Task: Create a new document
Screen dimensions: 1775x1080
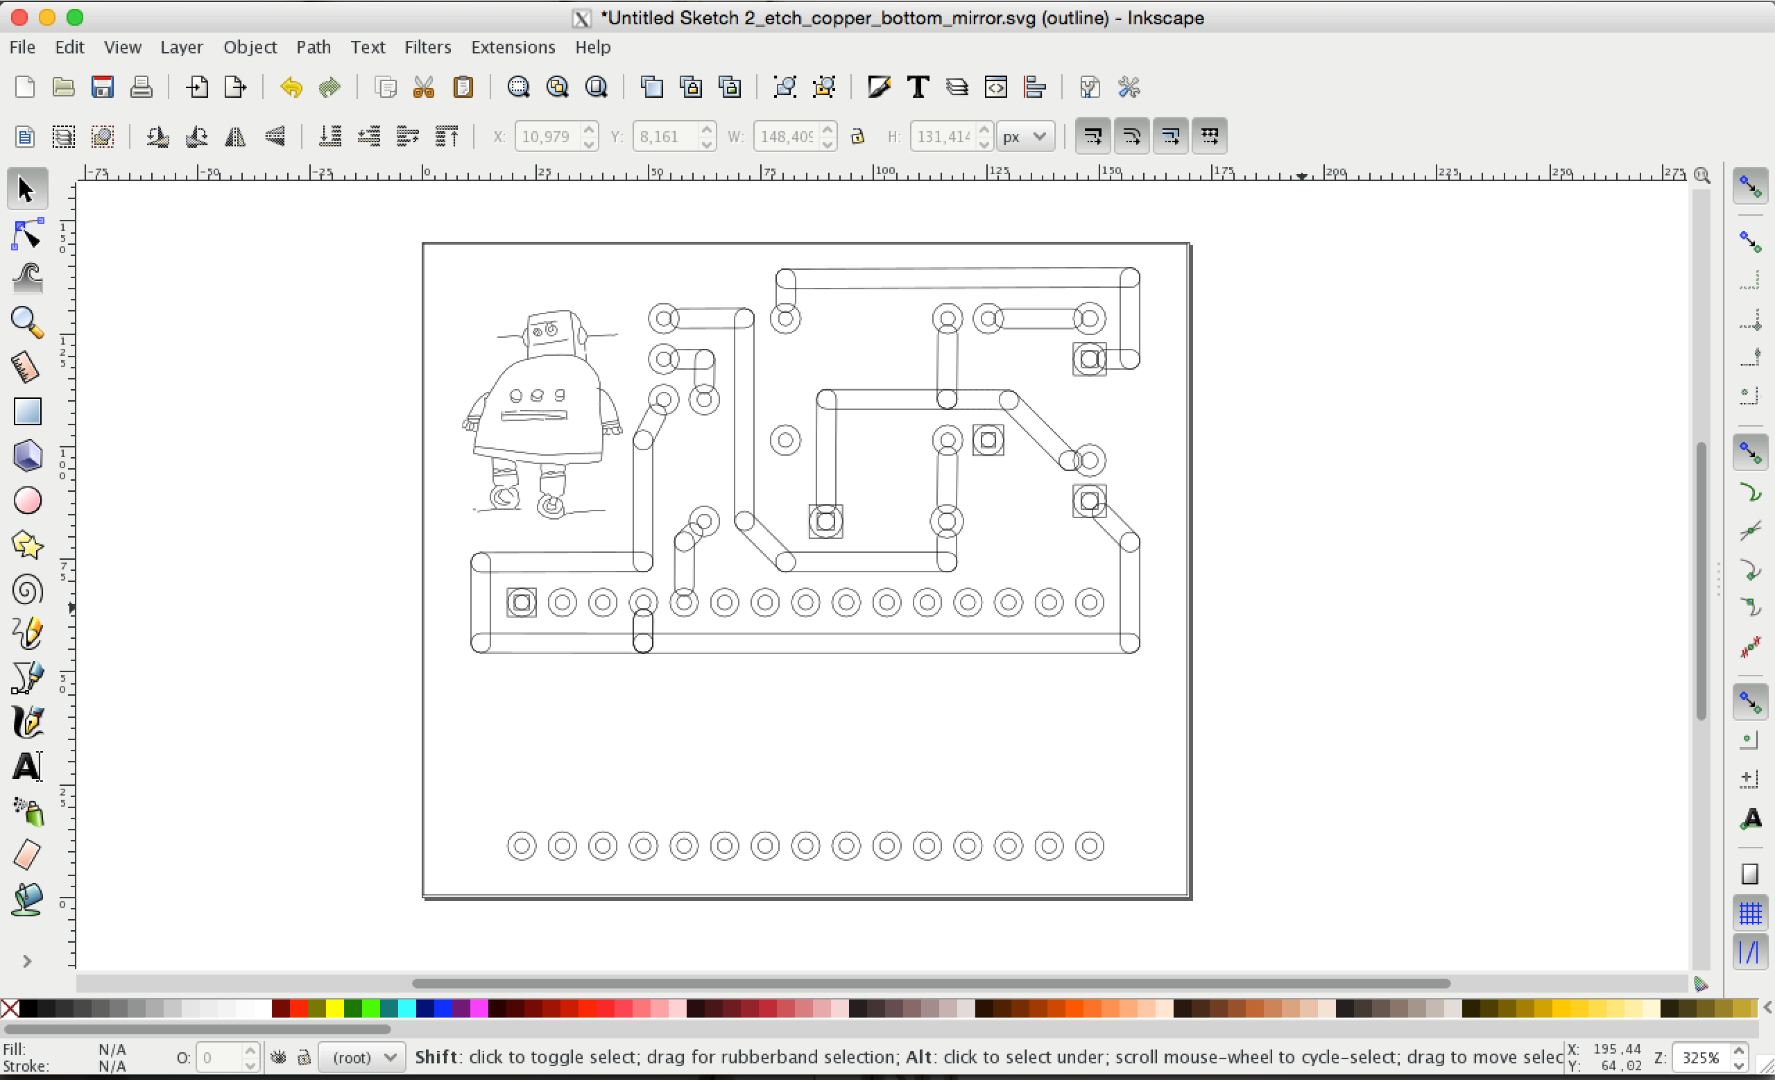Action: coord(25,87)
